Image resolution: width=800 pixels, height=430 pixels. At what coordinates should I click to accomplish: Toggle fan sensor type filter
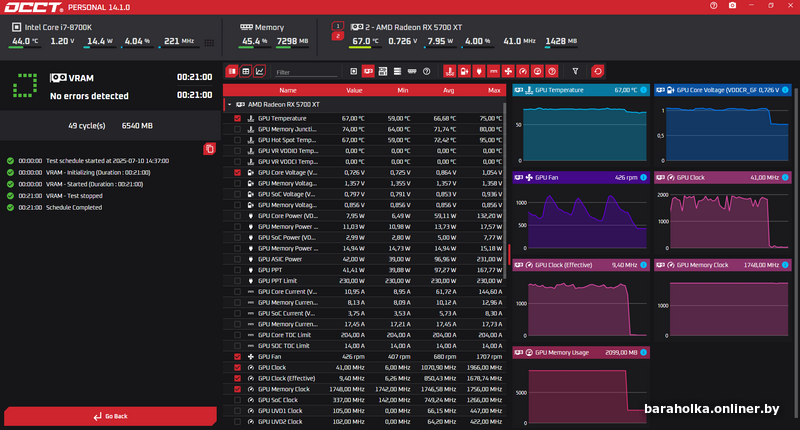click(x=508, y=71)
